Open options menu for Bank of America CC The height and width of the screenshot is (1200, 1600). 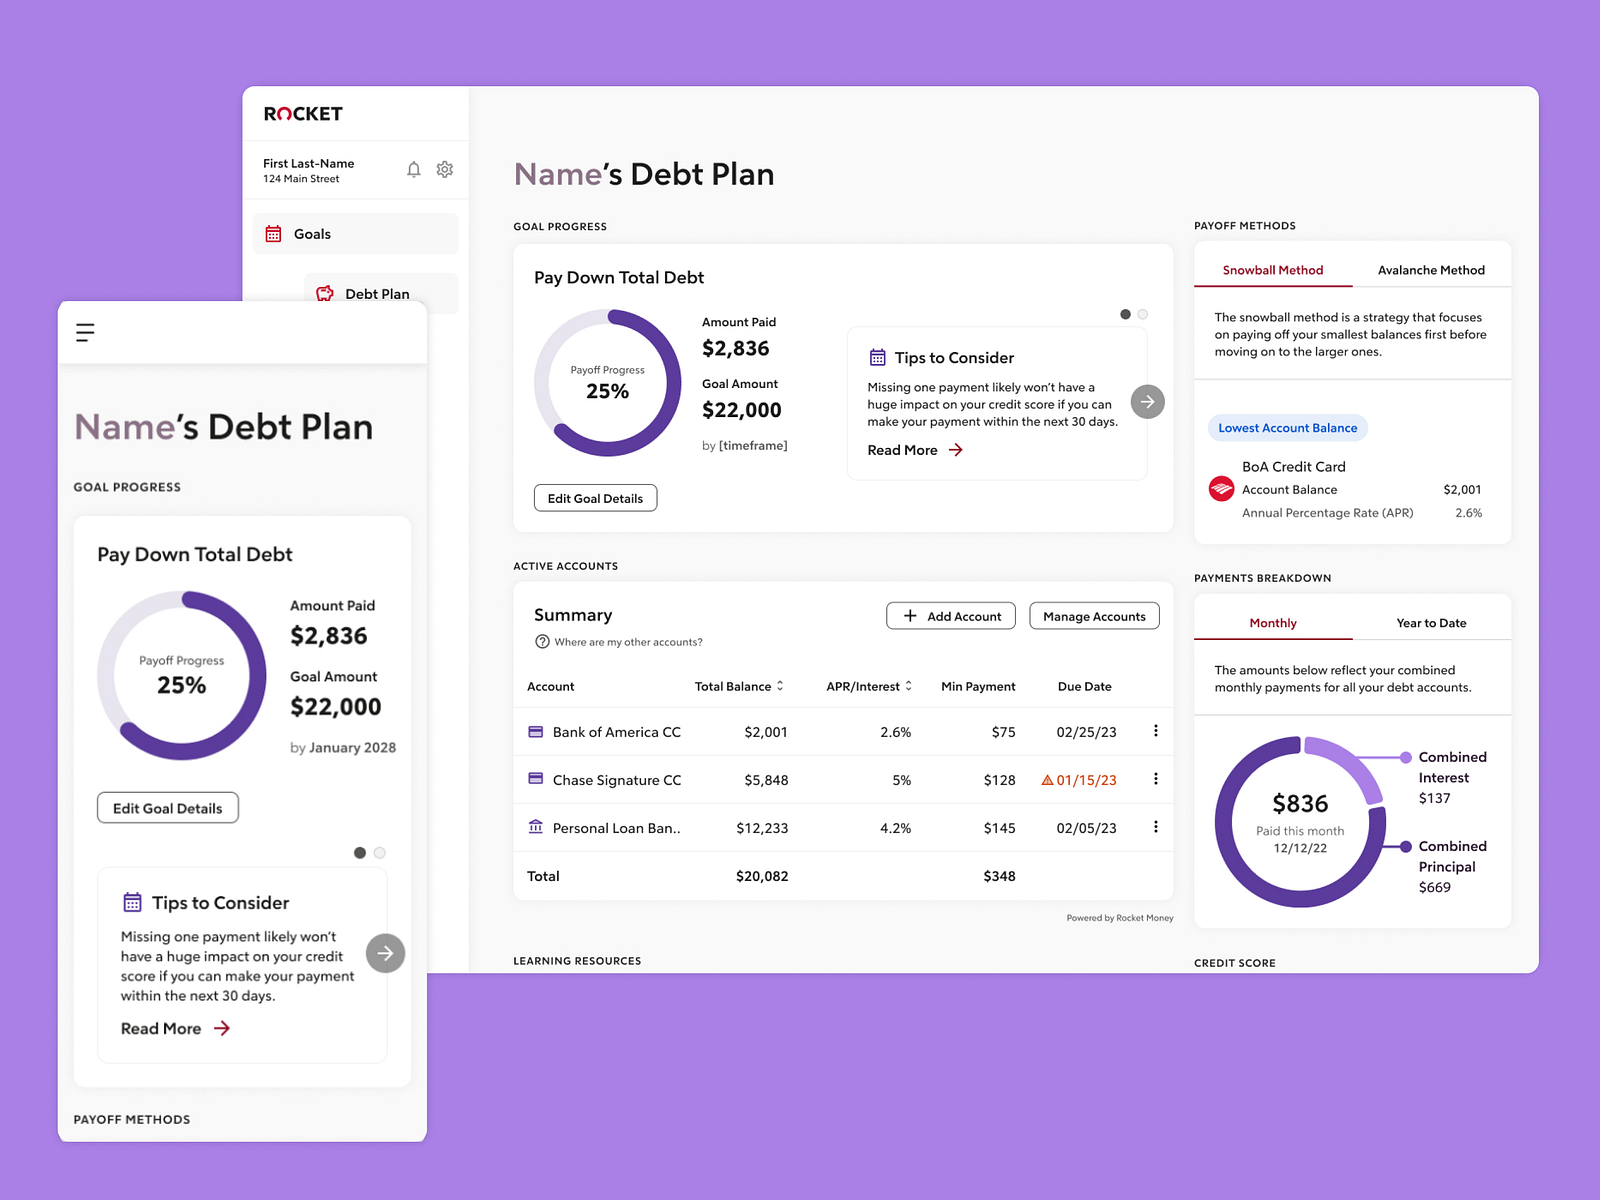coord(1156,731)
